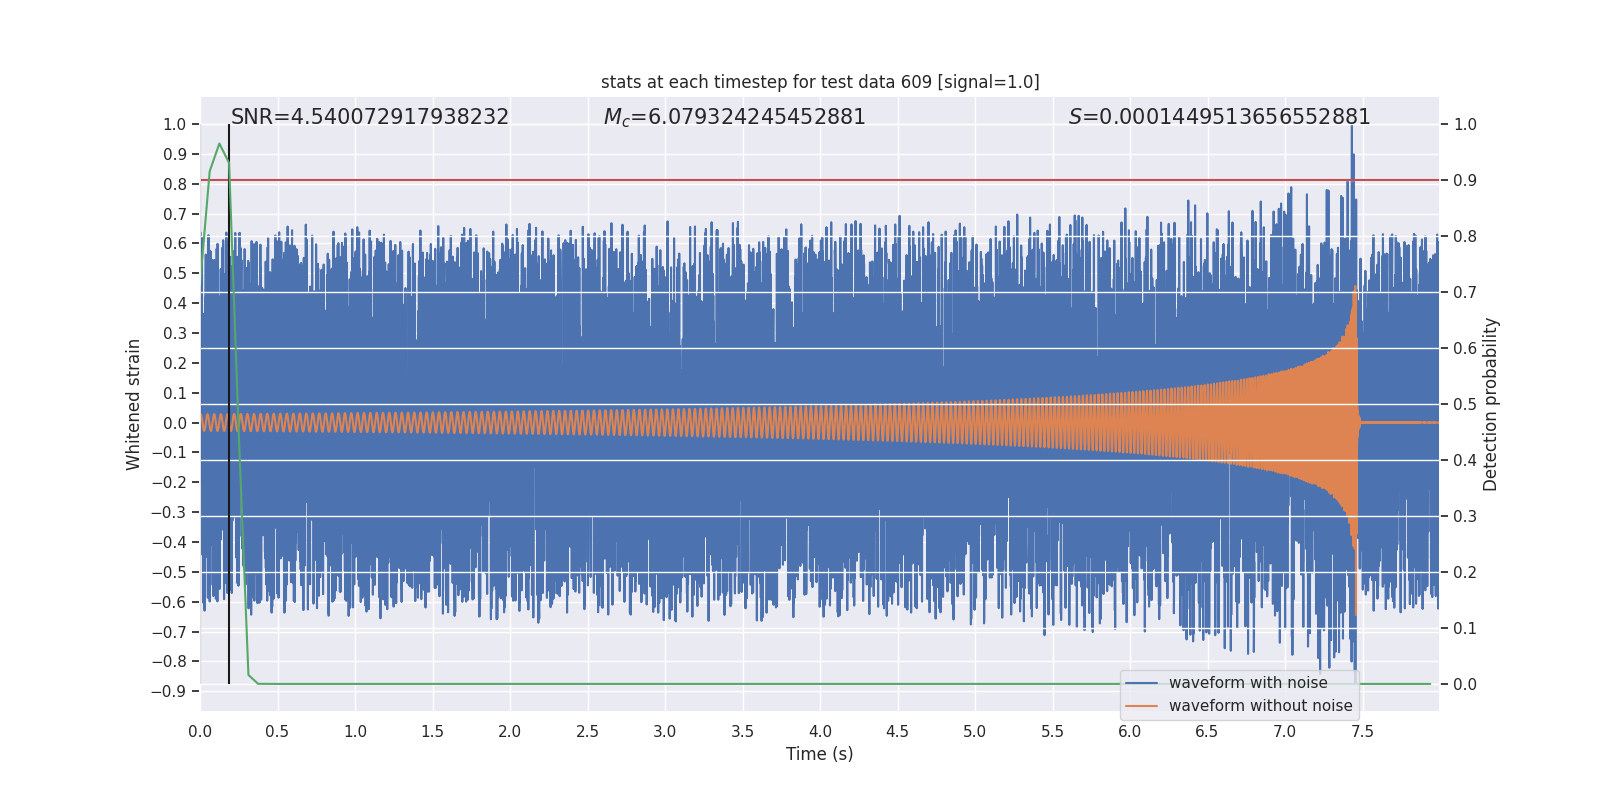
Task: Select the 2.0 tick on the time axis
Action: tap(510, 732)
